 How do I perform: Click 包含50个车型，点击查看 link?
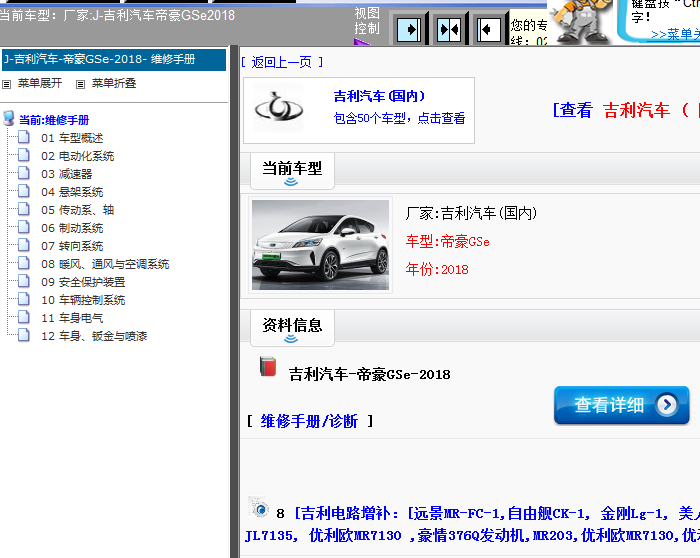tap(399, 118)
